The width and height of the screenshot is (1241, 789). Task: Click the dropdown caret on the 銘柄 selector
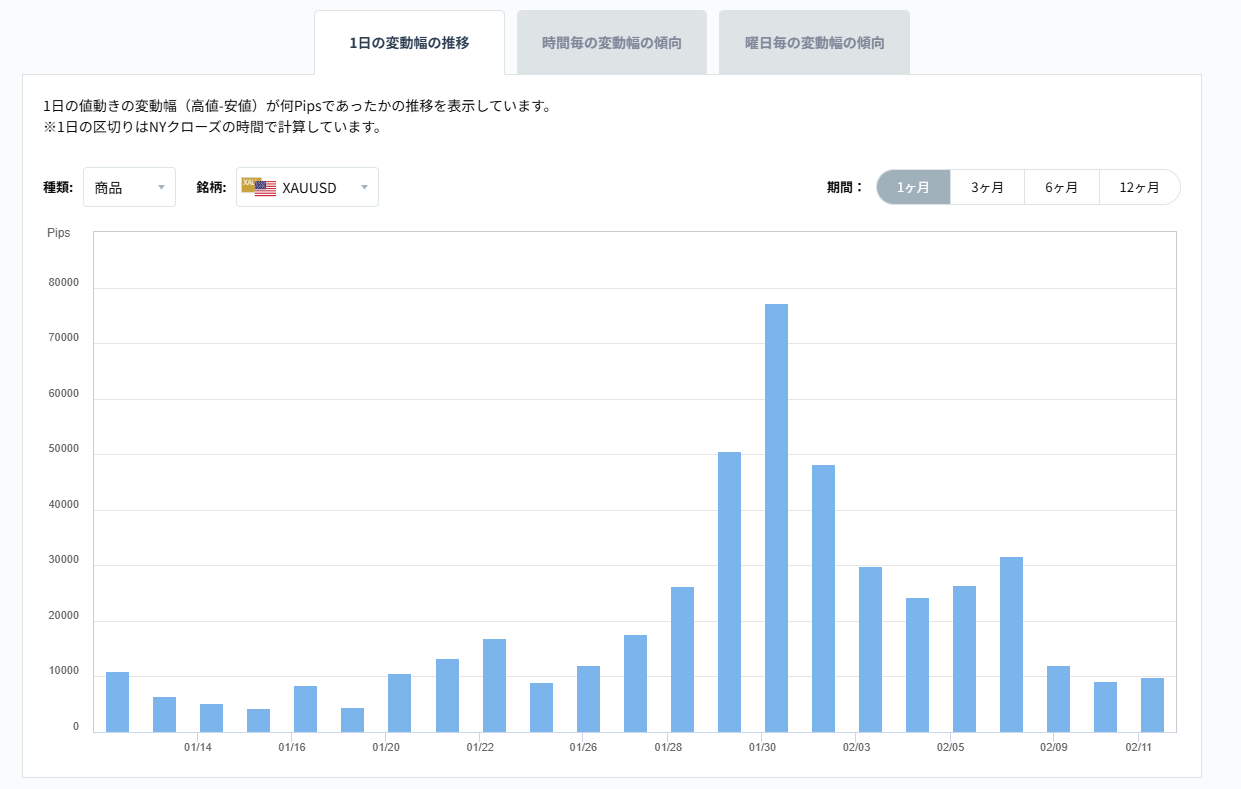click(363, 187)
